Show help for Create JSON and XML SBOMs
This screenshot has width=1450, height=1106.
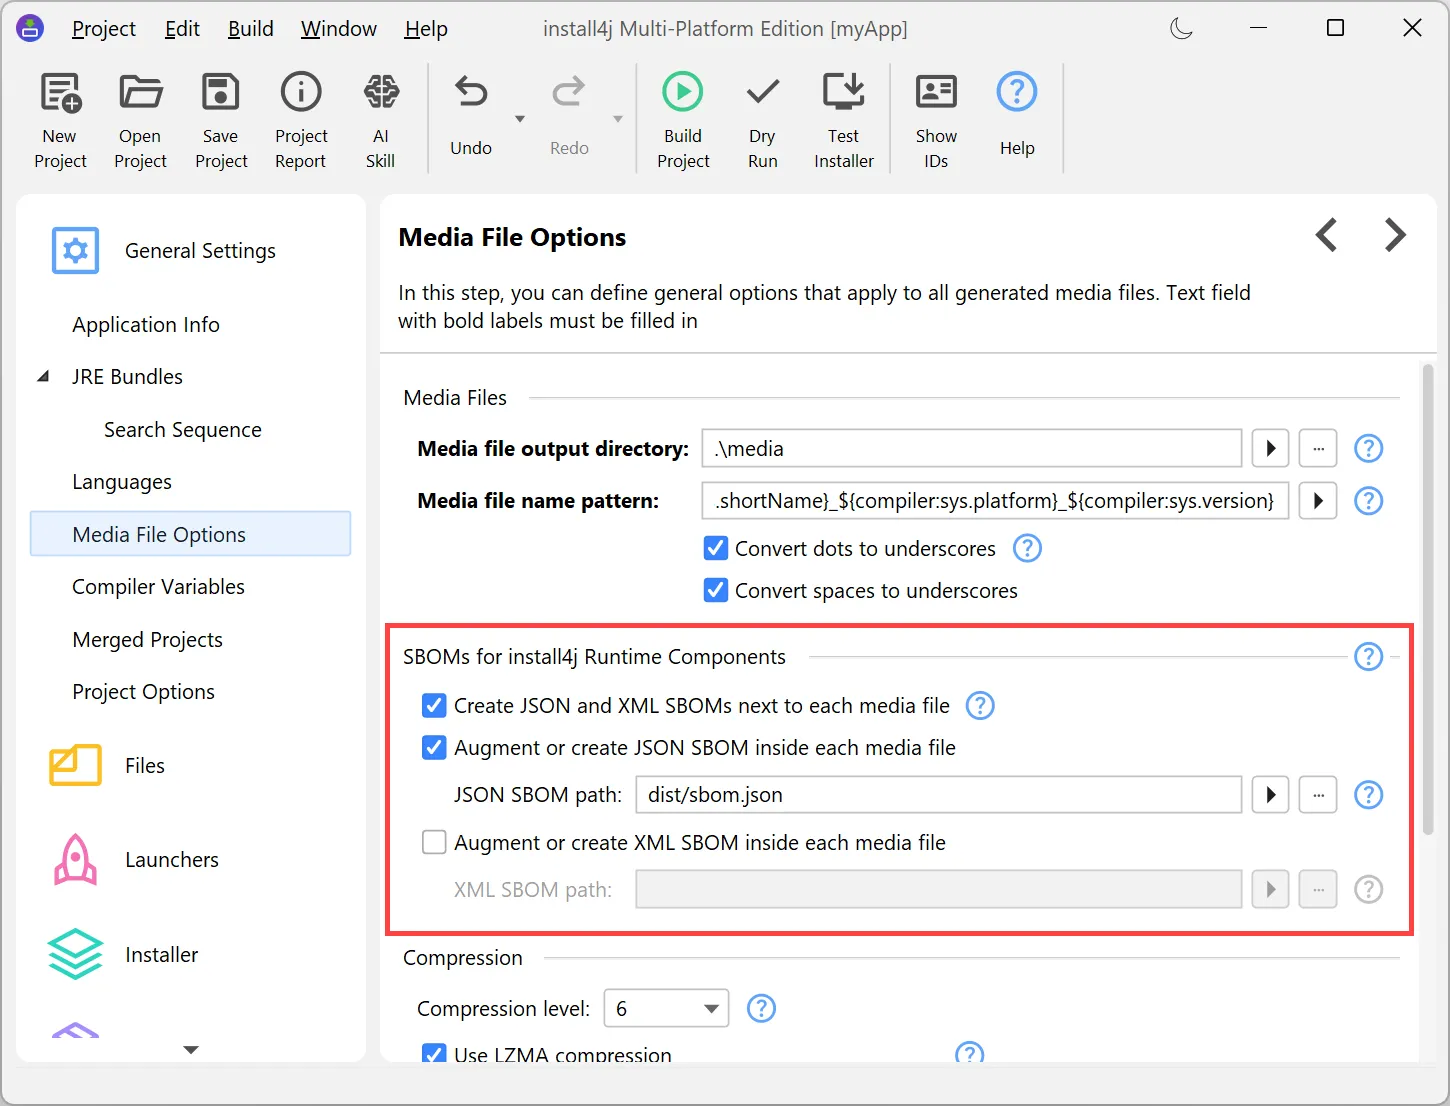[980, 706]
